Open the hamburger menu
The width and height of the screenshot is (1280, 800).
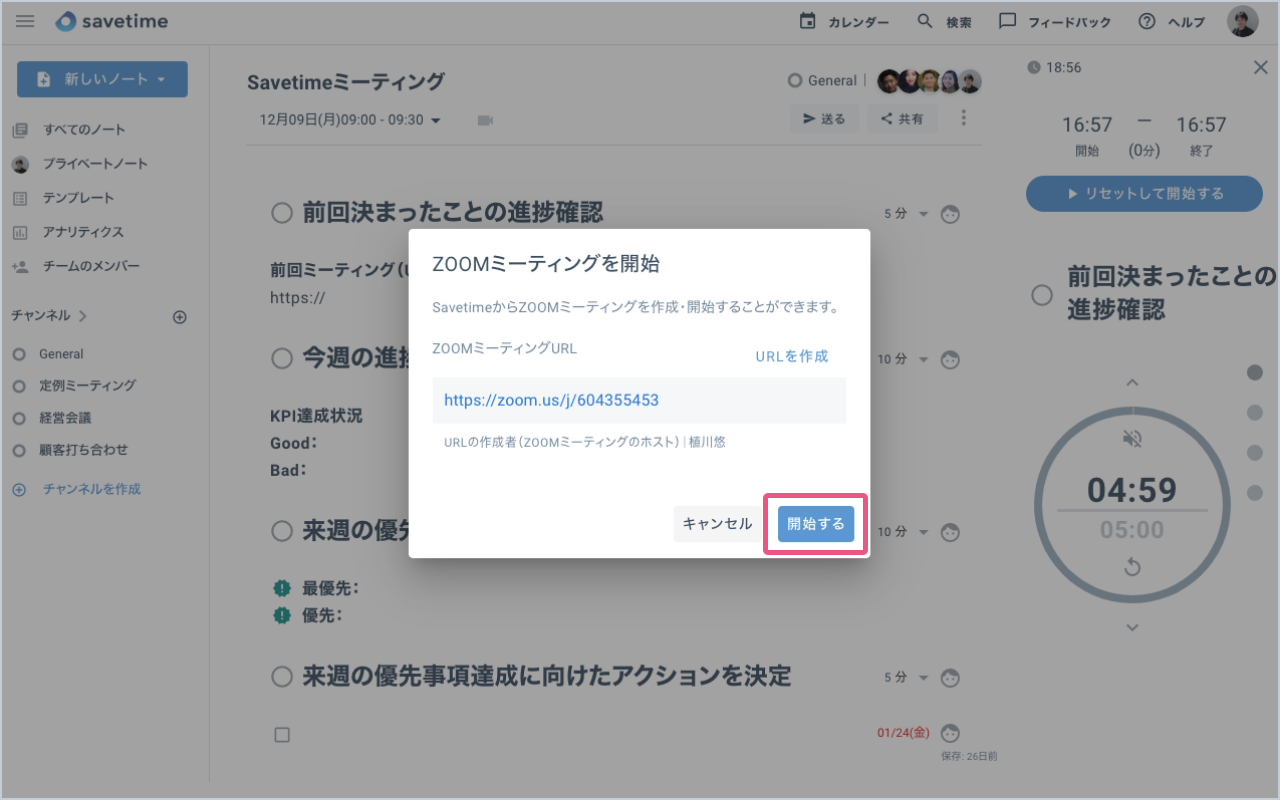pos(25,21)
